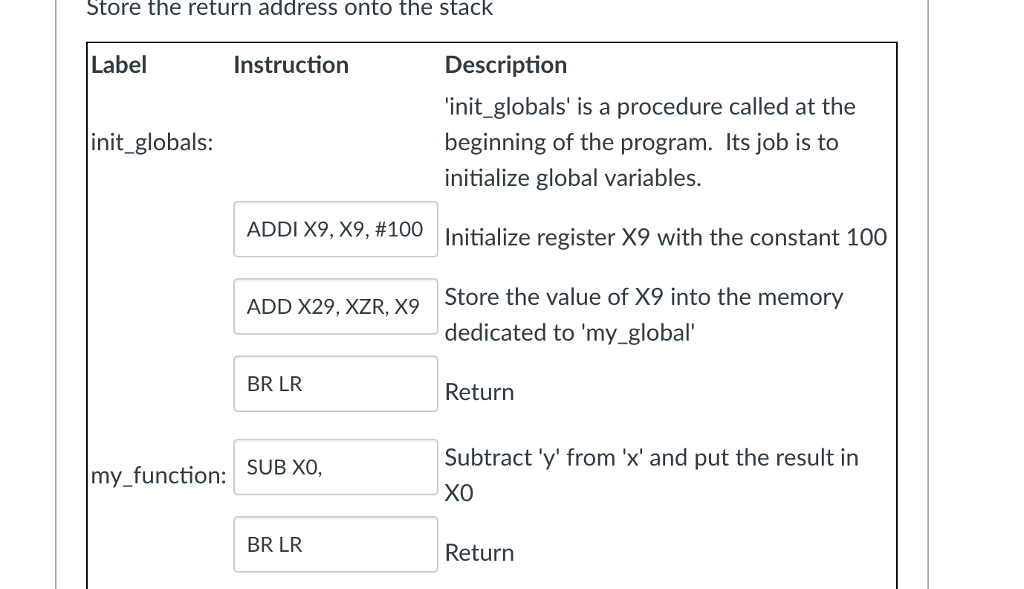Screen dimensions: 1024x589
Task: Select the ADDI X9, X9, #100 instruction box
Action: [x=335, y=229]
